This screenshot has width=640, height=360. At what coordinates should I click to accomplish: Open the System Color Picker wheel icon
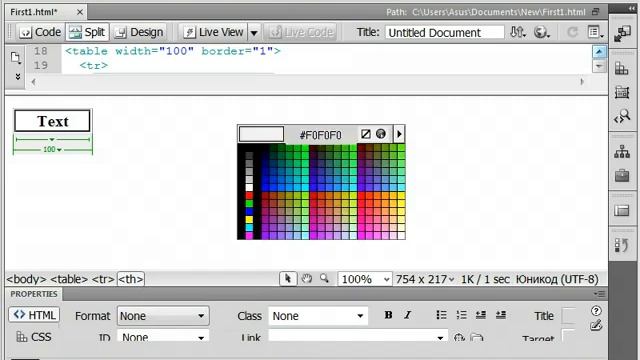click(381, 134)
